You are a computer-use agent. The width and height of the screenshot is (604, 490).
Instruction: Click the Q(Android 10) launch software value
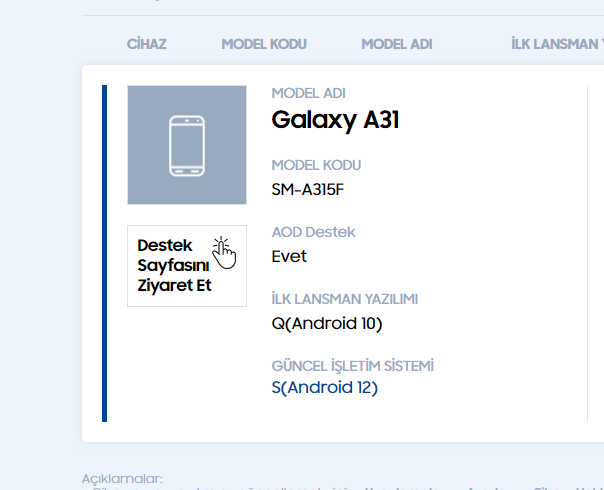(x=327, y=323)
